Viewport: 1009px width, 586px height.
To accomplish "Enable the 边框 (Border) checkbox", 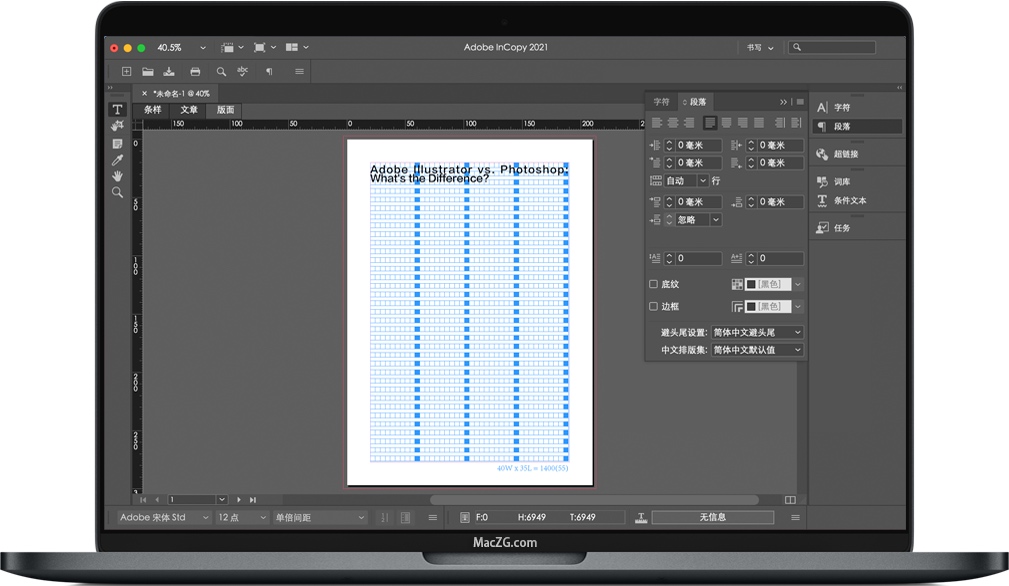I will (x=654, y=306).
